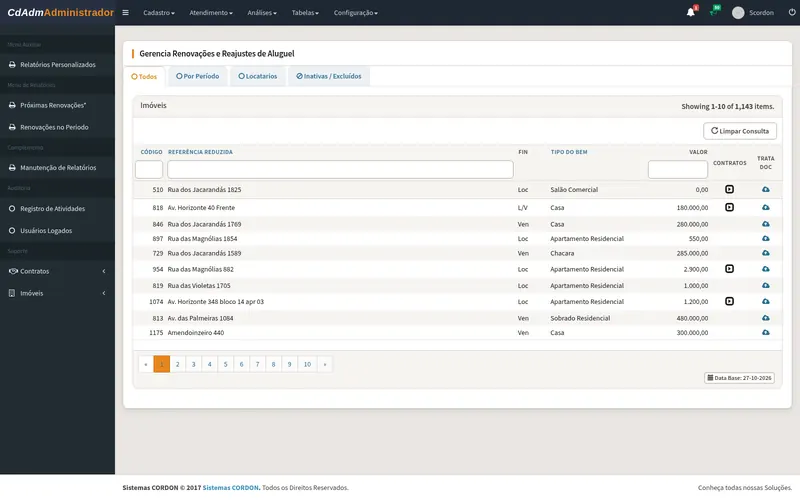Open contracts icon for Av. Horizonte 40 Frente
The image size is (800, 500).
tap(729, 207)
